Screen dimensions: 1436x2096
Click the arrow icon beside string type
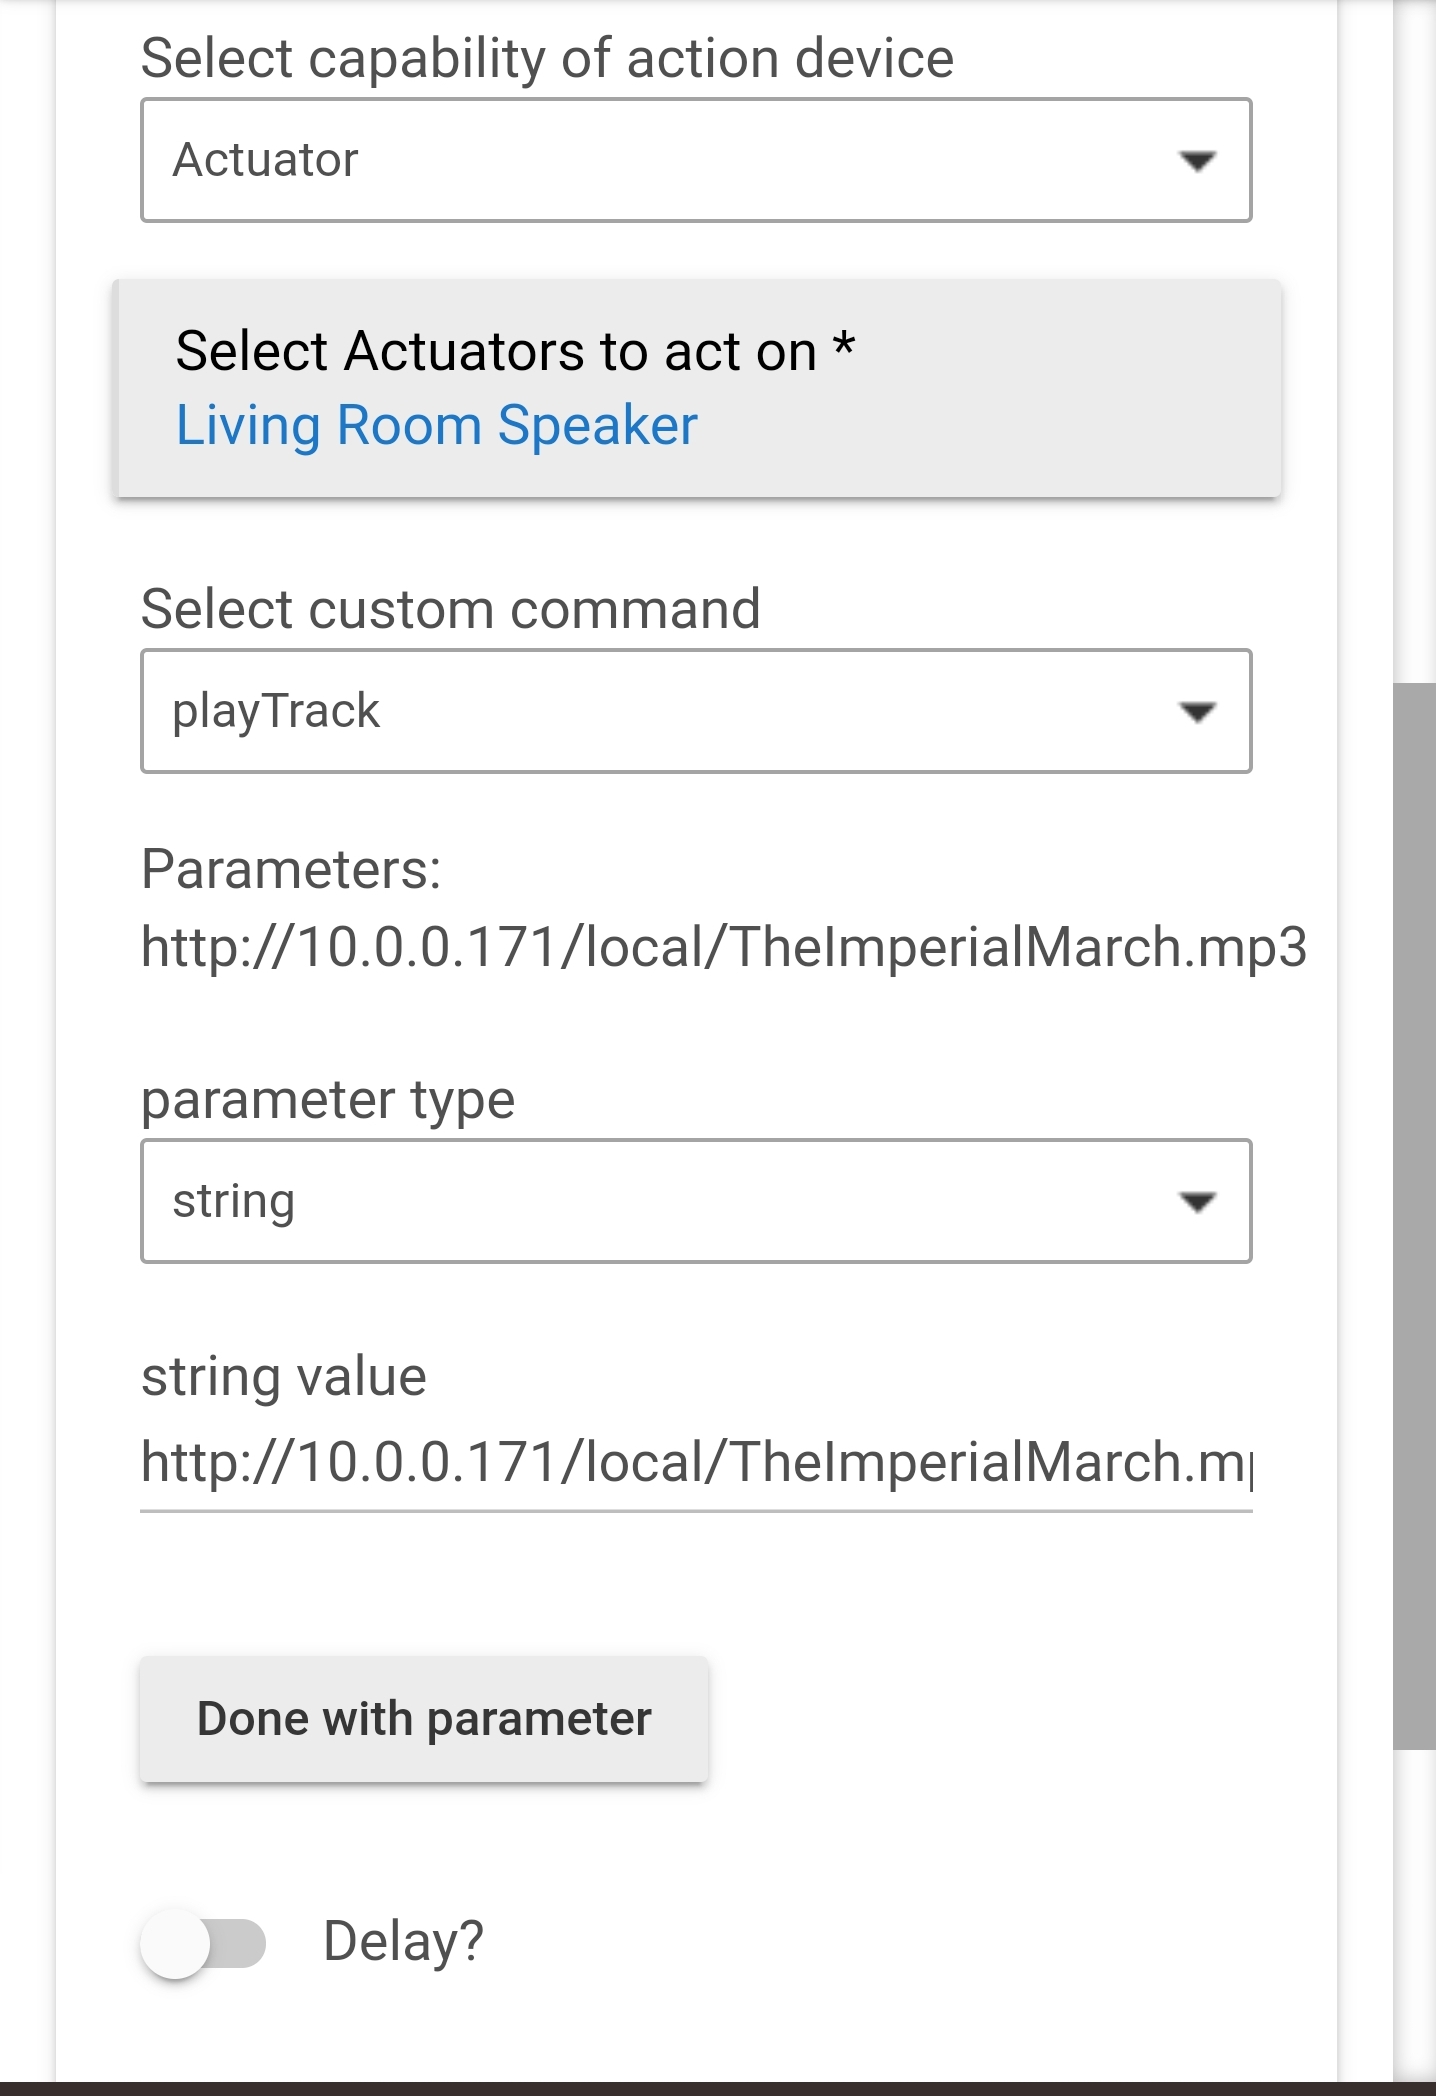1197,1202
